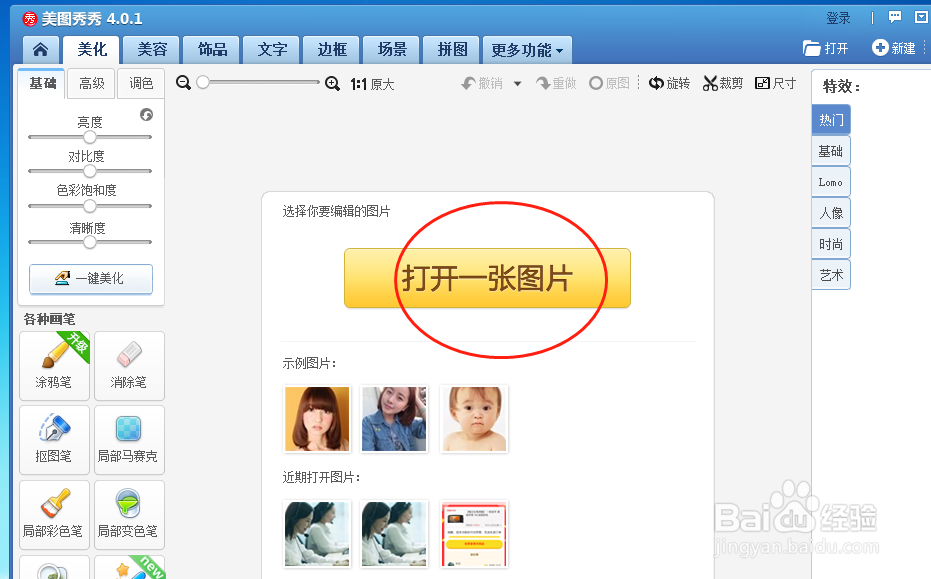Select the 人像 effects category
Viewport: 931px width, 579px height.
coord(831,213)
